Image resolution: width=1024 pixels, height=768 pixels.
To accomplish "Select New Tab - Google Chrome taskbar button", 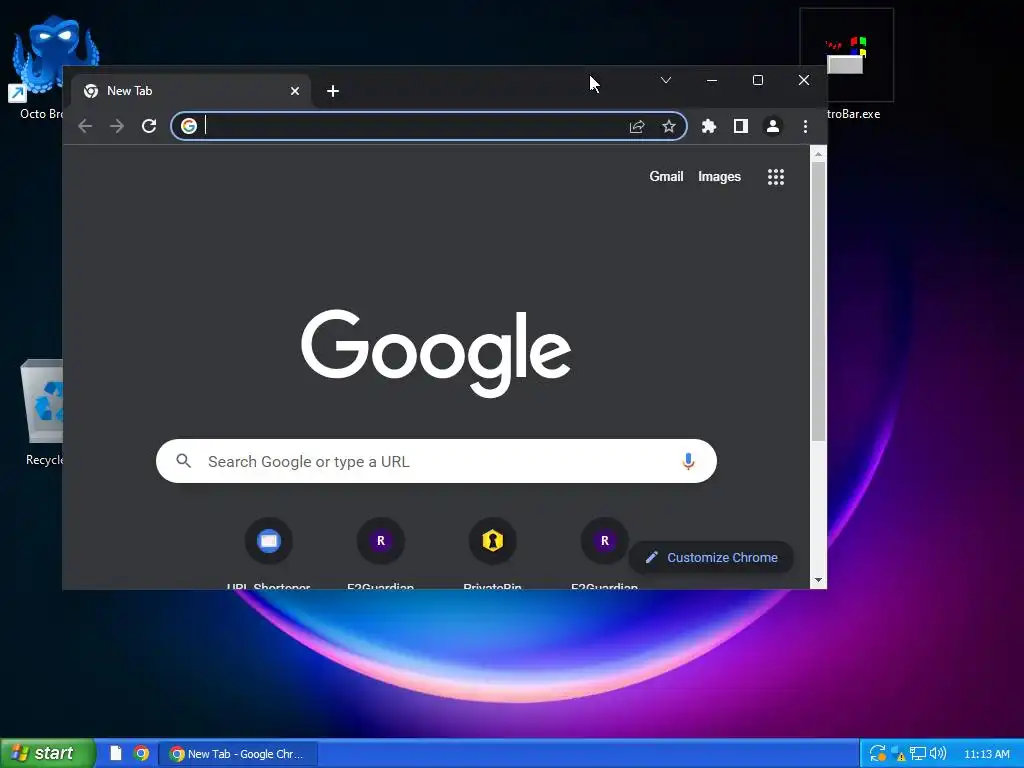I will pyautogui.click(x=239, y=754).
